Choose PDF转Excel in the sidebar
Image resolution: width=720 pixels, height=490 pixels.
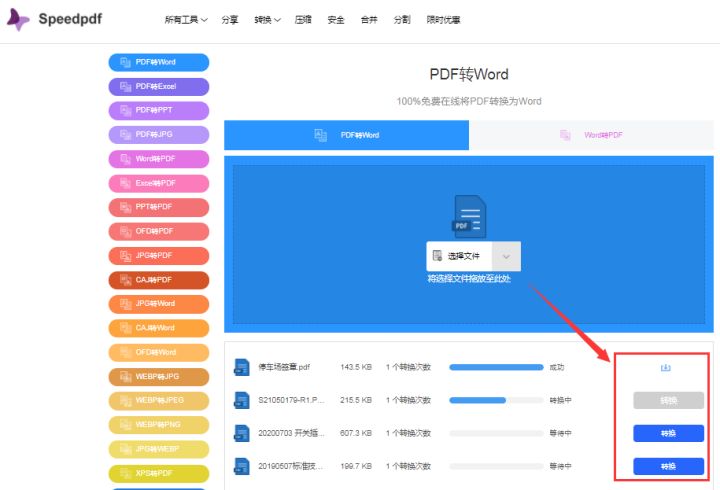pyautogui.click(x=159, y=87)
